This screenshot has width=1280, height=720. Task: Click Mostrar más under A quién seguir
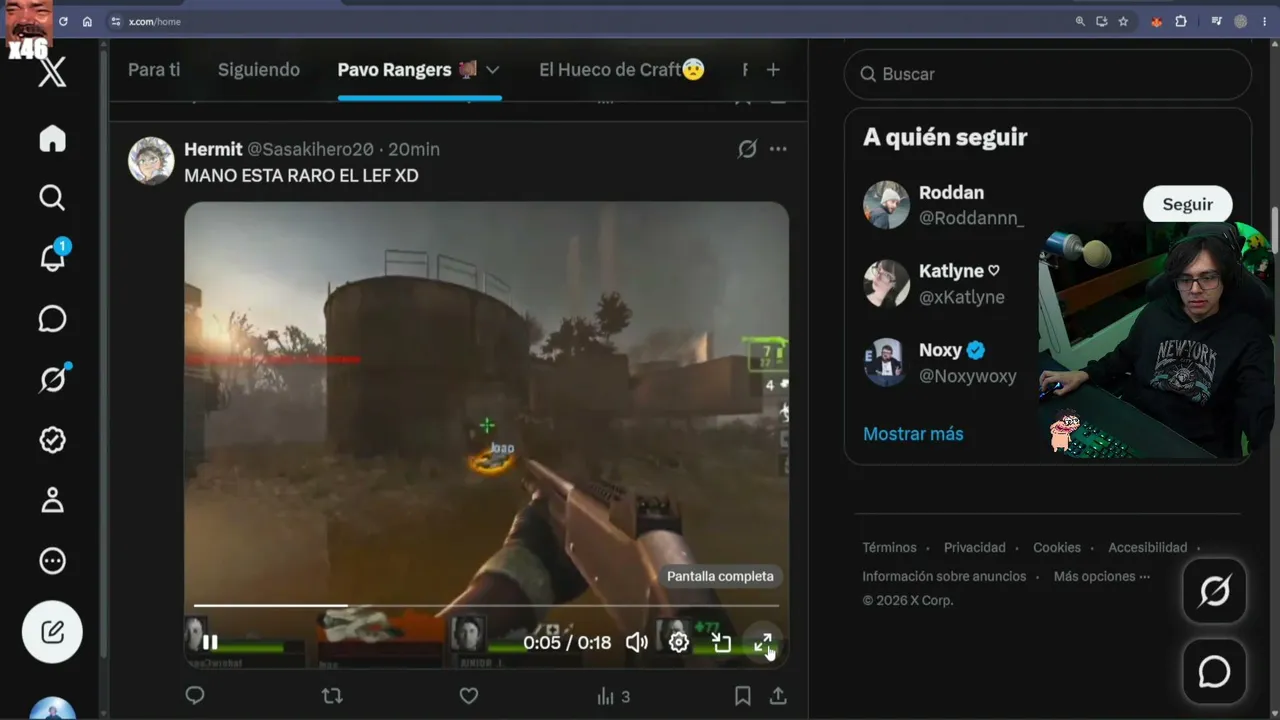[x=913, y=434]
